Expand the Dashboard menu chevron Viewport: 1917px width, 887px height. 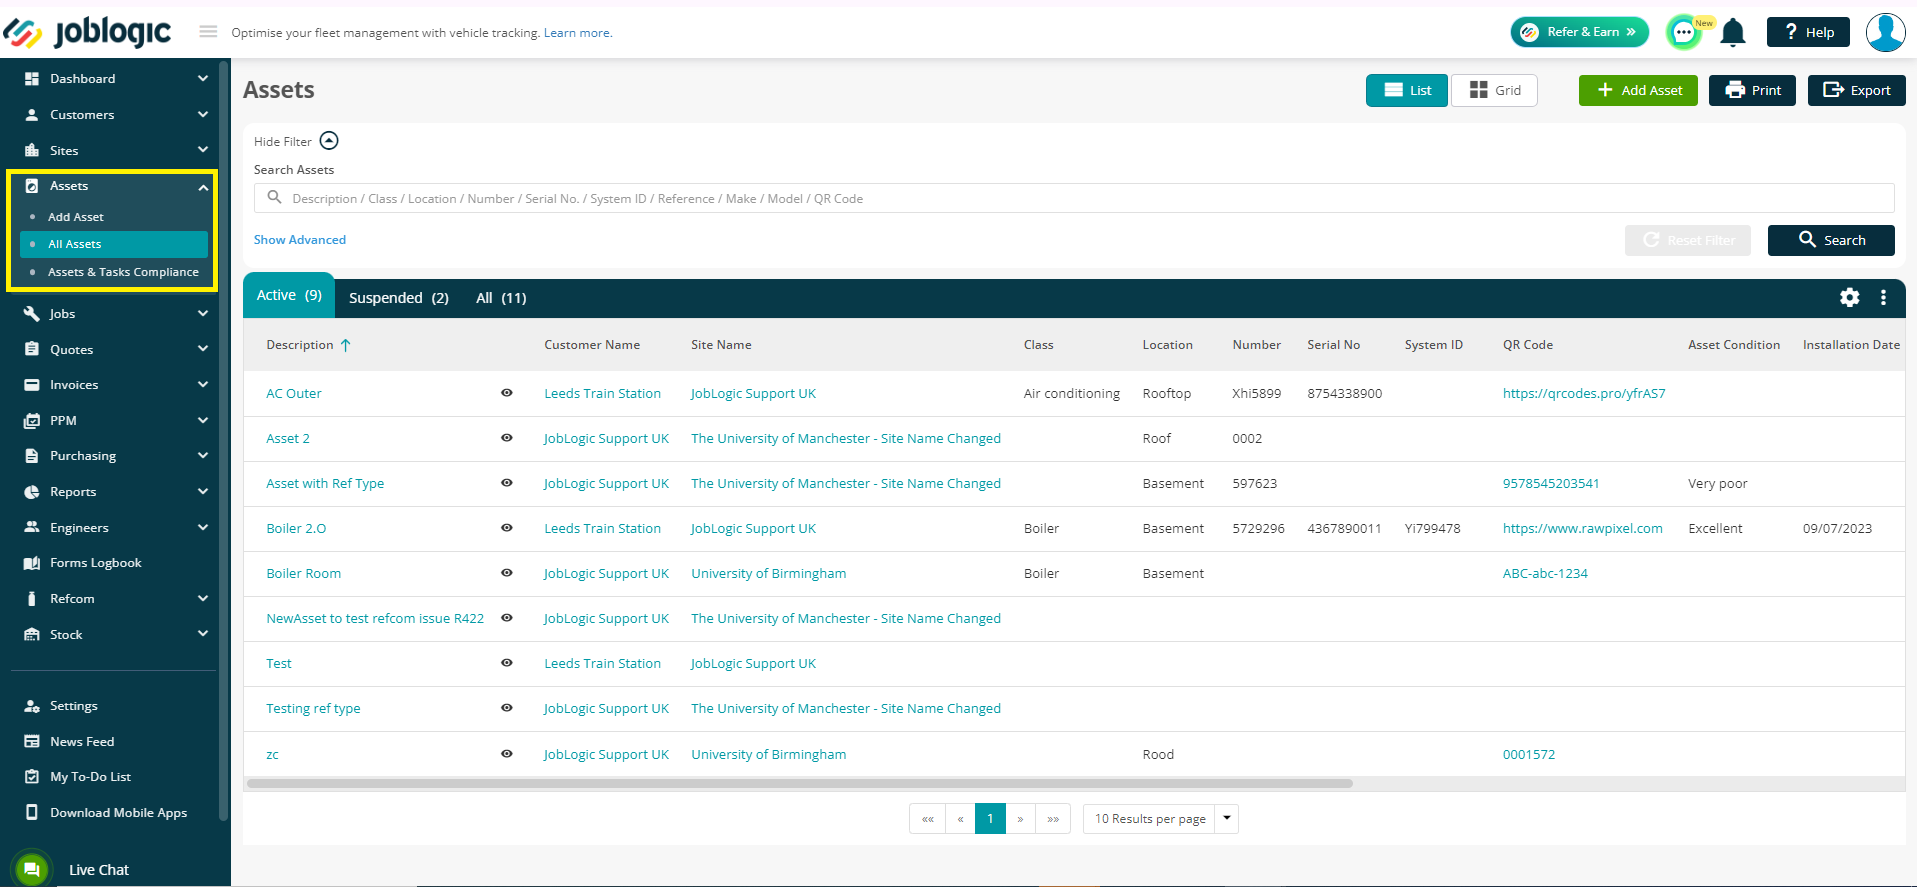click(203, 79)
